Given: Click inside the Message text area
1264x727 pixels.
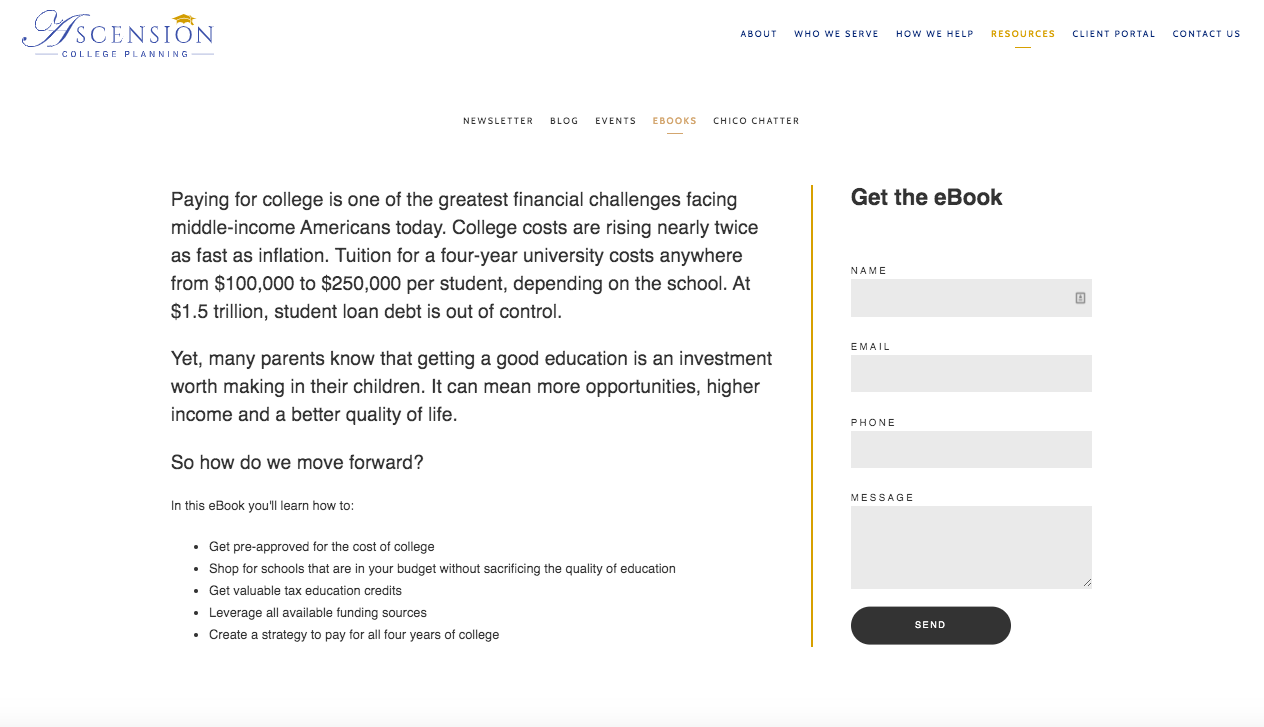Looking at the screenshot, I should click(971, 547).
